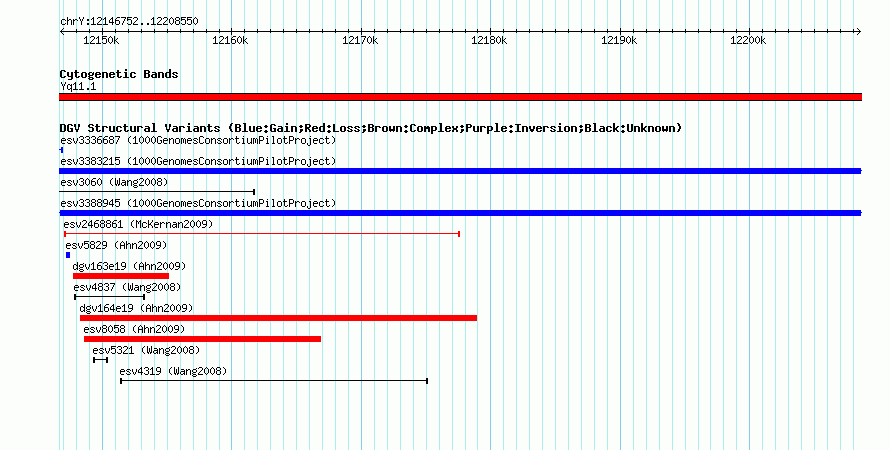Select the black esv4319 variant line

click(x=274, y=381)
